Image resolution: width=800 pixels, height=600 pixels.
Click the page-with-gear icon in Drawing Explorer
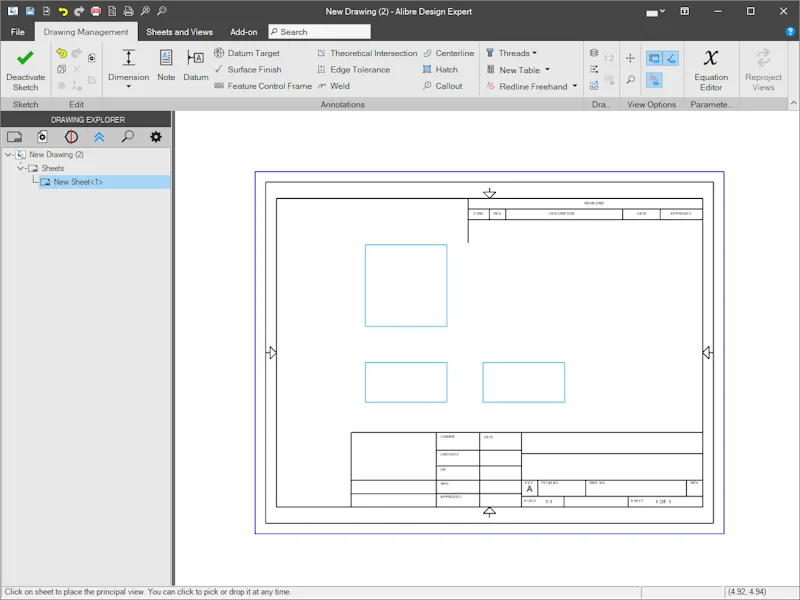point(42,137)
